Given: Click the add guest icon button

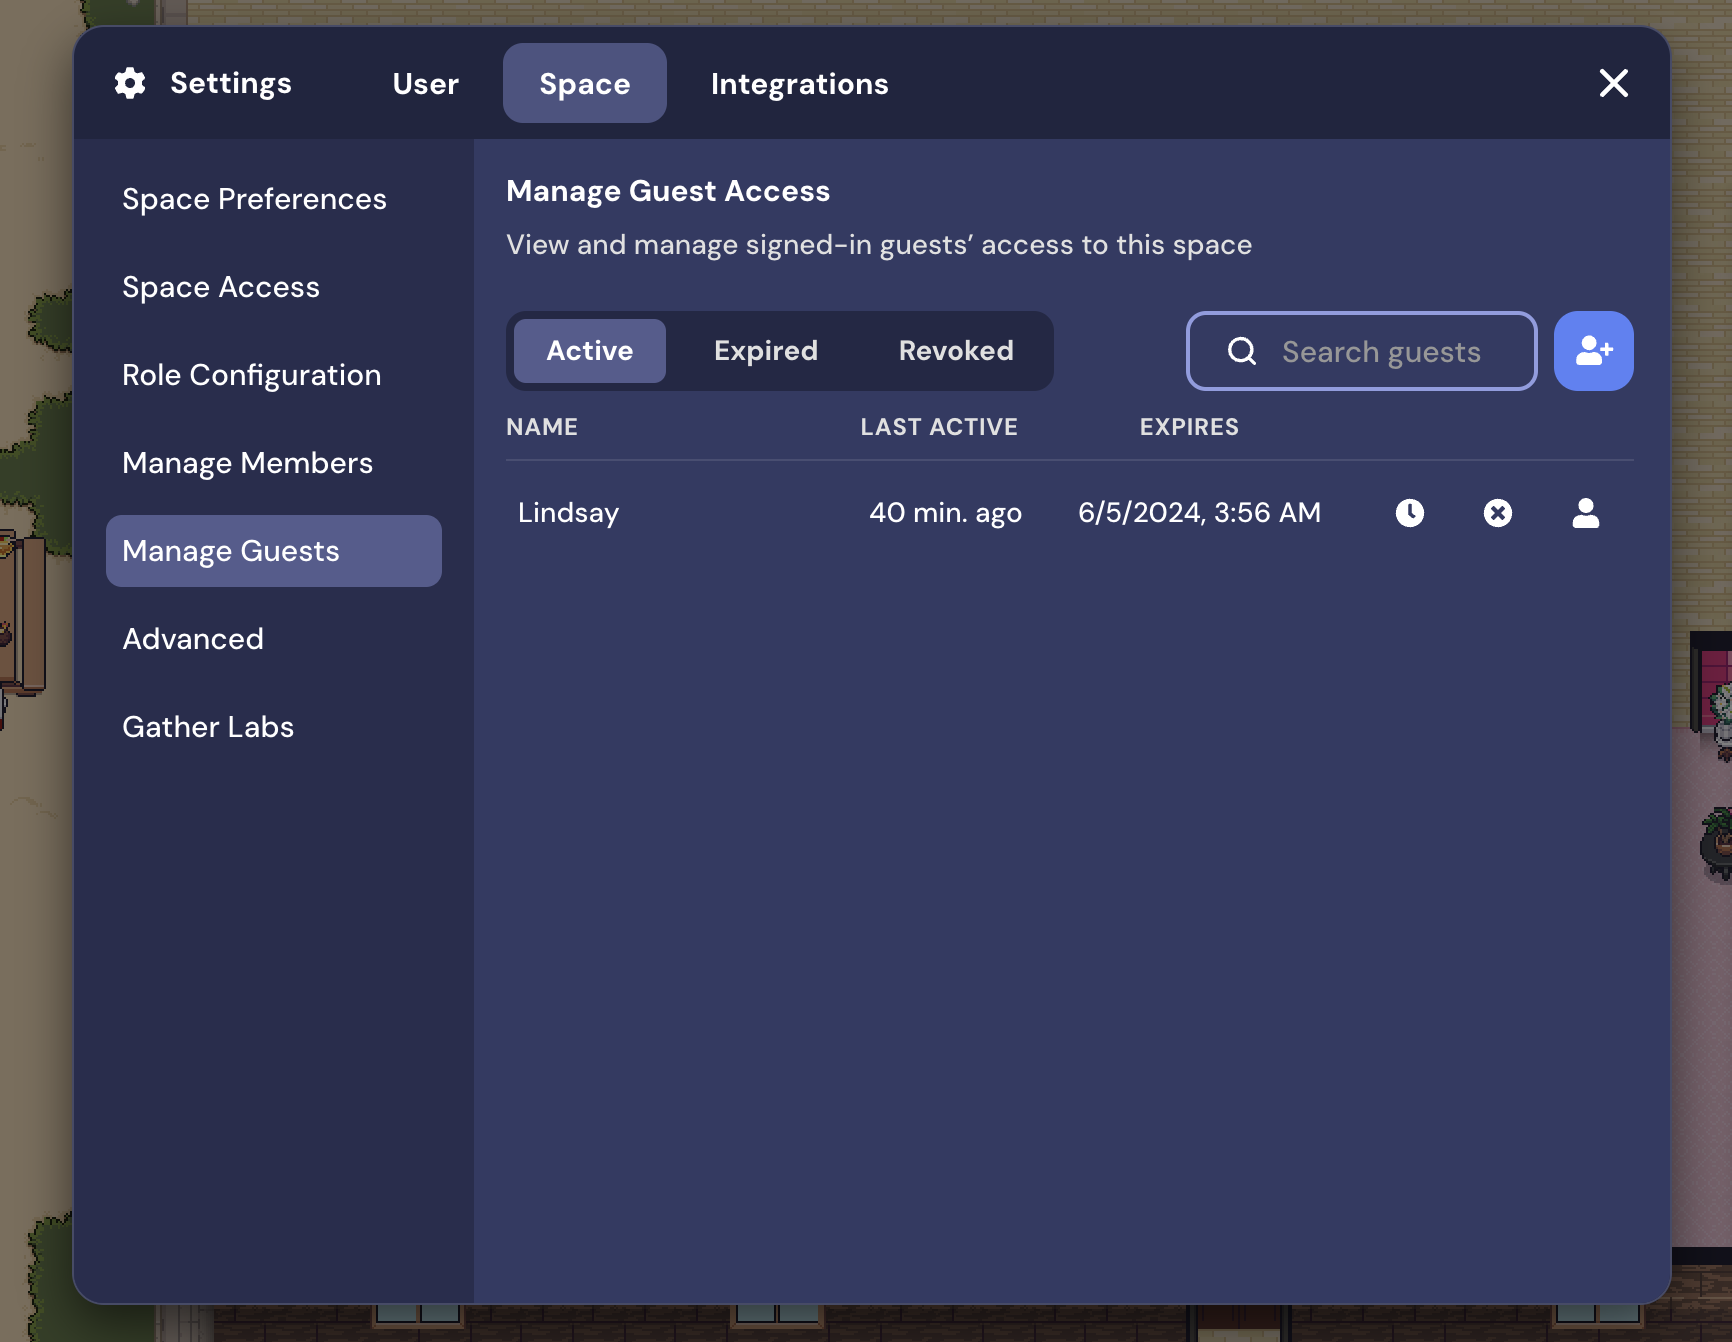Looking at the screenshot, I should (1593, 351).
